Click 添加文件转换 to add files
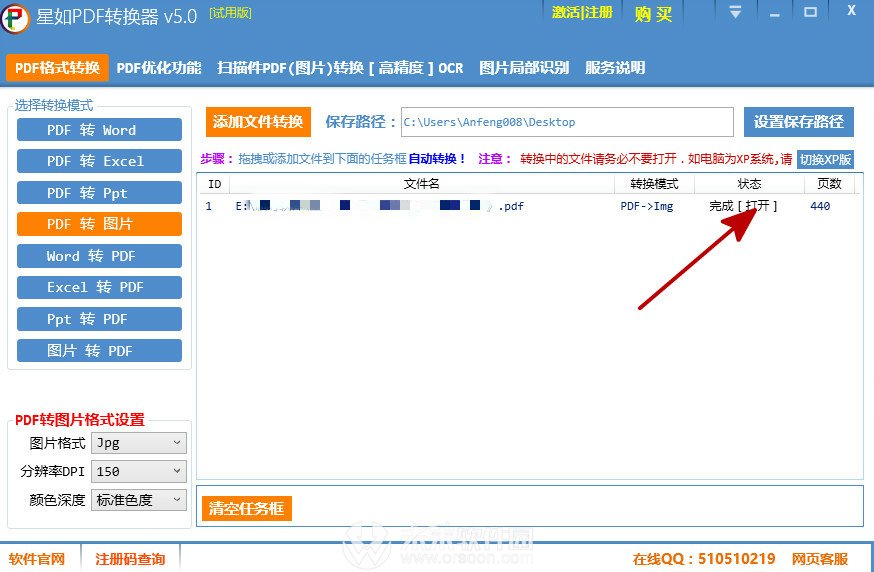The image size is (874, 572). point(258,122)
